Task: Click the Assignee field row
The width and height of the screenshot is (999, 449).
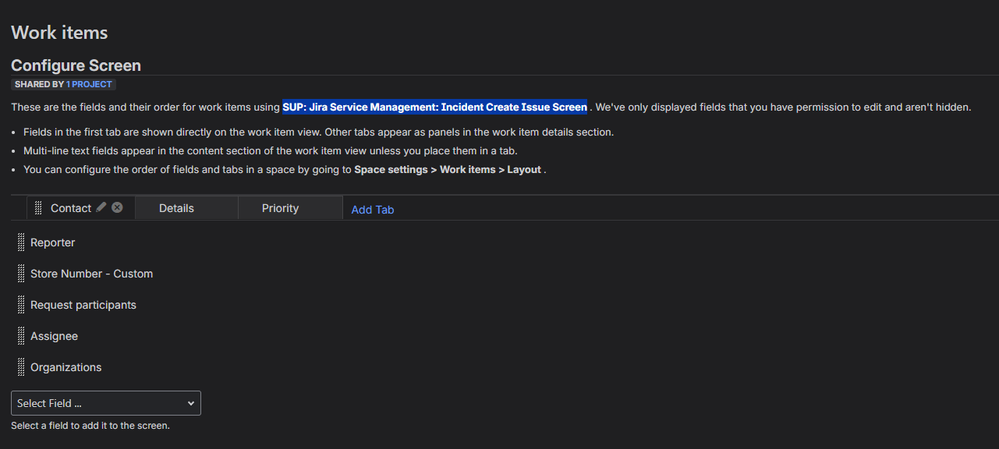Action: click(x=54, y=336)
